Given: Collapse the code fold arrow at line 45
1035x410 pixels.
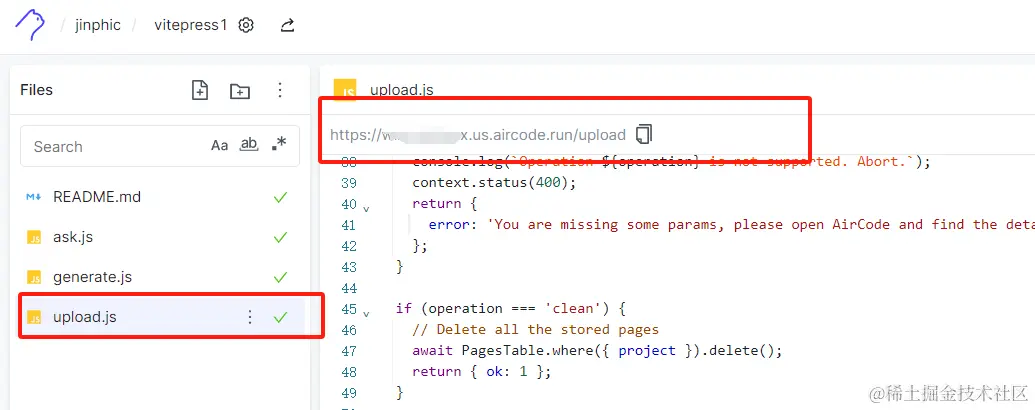Looking at the screenshot, I should pos(366,313).
